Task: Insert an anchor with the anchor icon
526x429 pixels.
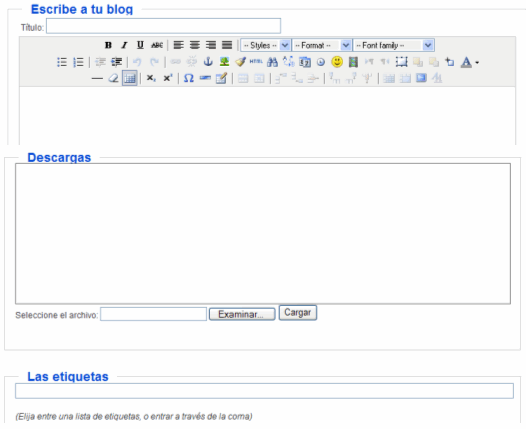Action: tap(208, 62)
